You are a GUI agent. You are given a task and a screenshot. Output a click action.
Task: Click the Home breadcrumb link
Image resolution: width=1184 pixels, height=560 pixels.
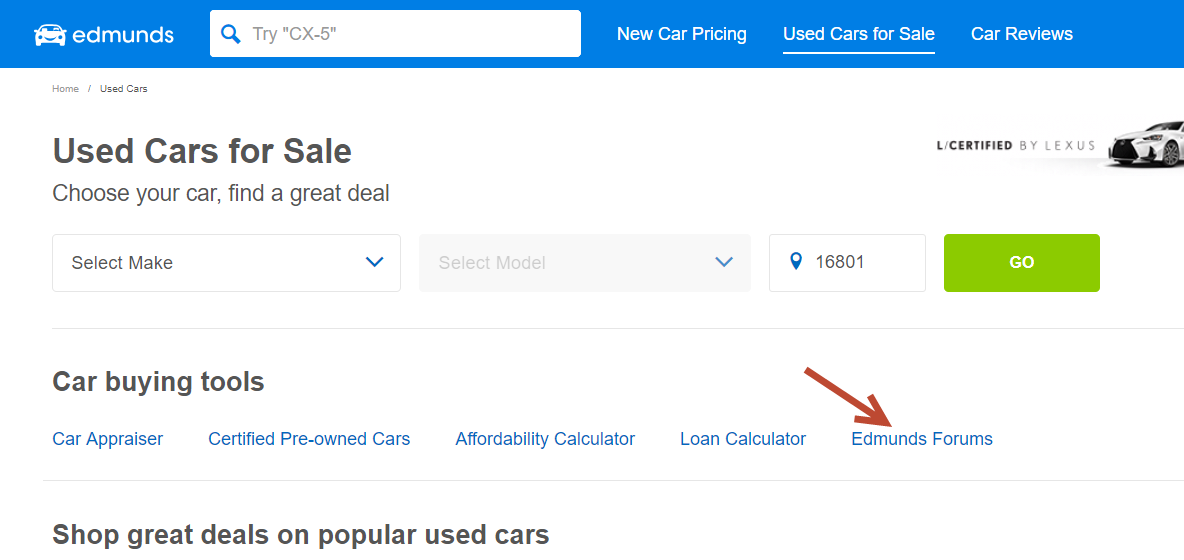click(65, 89)
